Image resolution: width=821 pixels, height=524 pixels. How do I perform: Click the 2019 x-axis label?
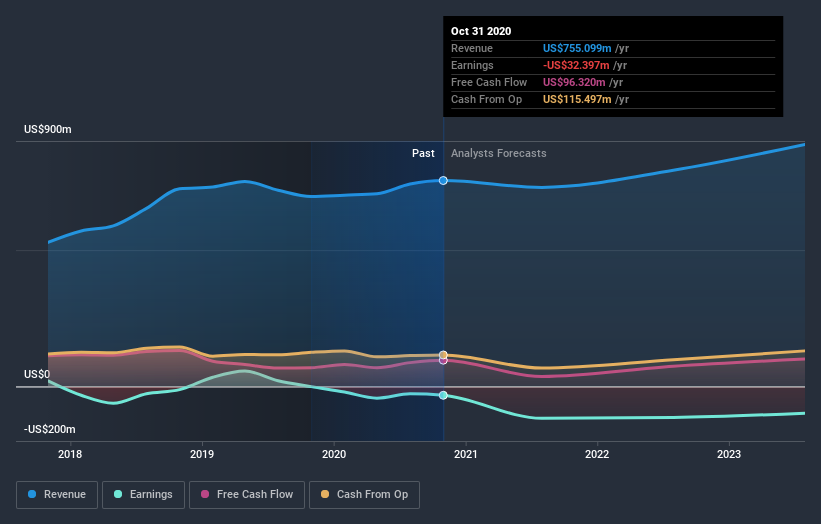(x=202, y=454)
